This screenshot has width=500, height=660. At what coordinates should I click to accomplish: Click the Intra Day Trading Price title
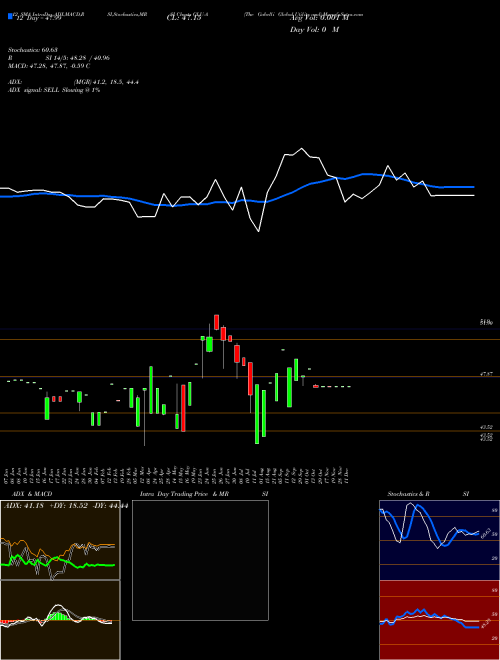click(x=204, y=494)
